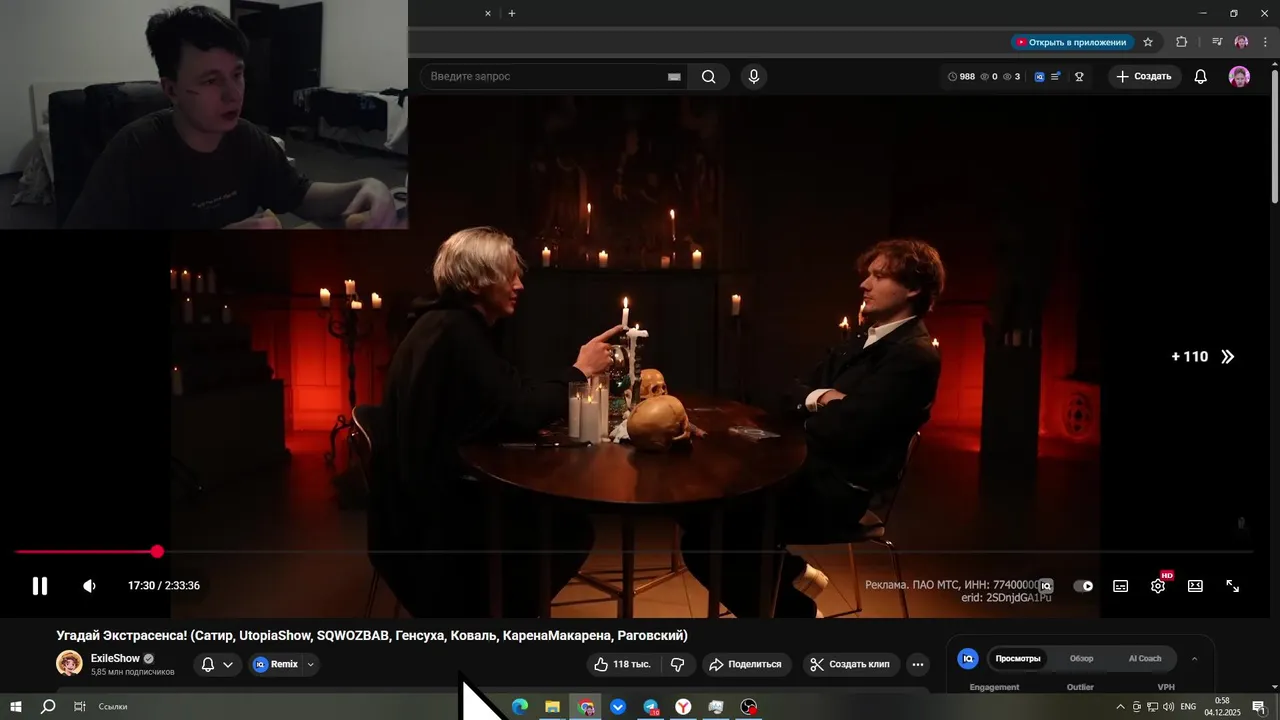This screenshot has height=720, width=1280.
Task: Toggle the autoplay switch in player
Action: pyautogui.click(x=1083, y=586)
